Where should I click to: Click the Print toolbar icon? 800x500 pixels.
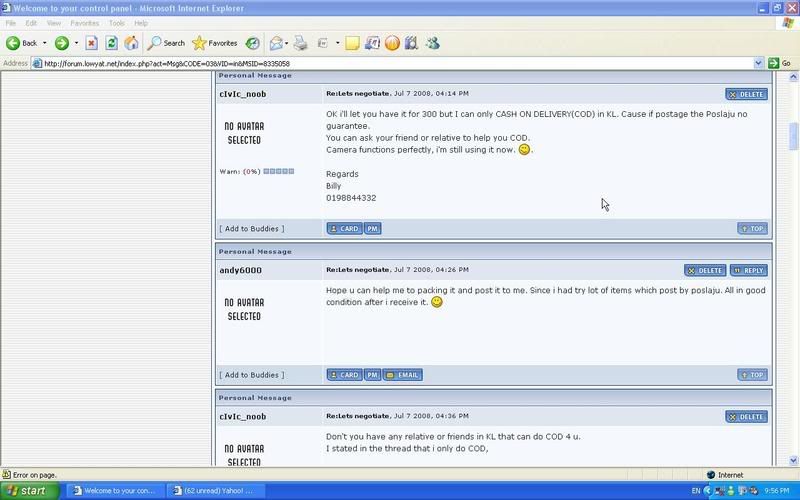(x=300, y=43)
